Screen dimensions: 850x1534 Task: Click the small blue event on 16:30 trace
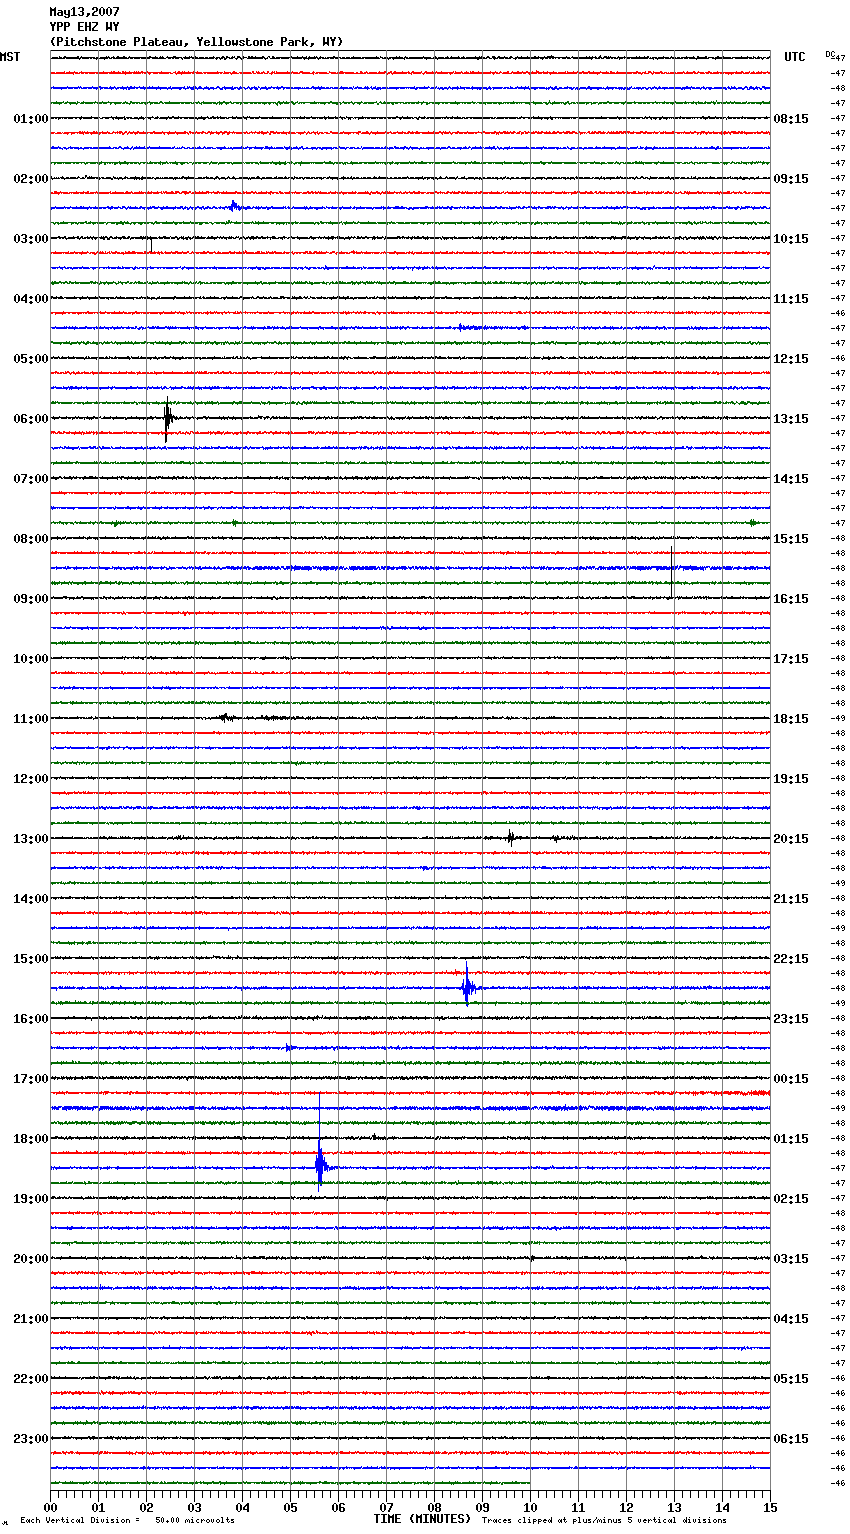click(x=289, y=1048)
